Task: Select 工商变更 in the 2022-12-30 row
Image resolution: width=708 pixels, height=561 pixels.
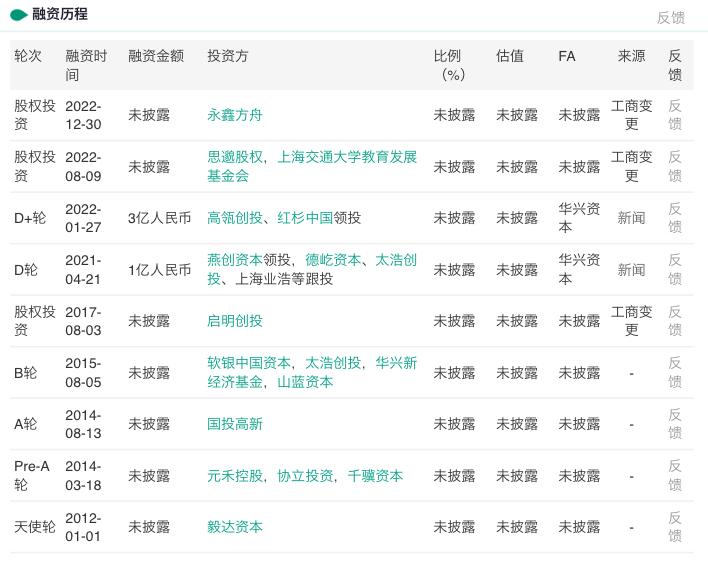Action: (x=631, y=115)
